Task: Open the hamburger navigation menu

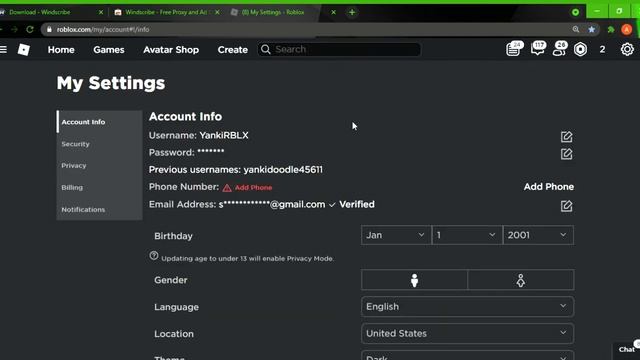Action: (x=3, y=49)
